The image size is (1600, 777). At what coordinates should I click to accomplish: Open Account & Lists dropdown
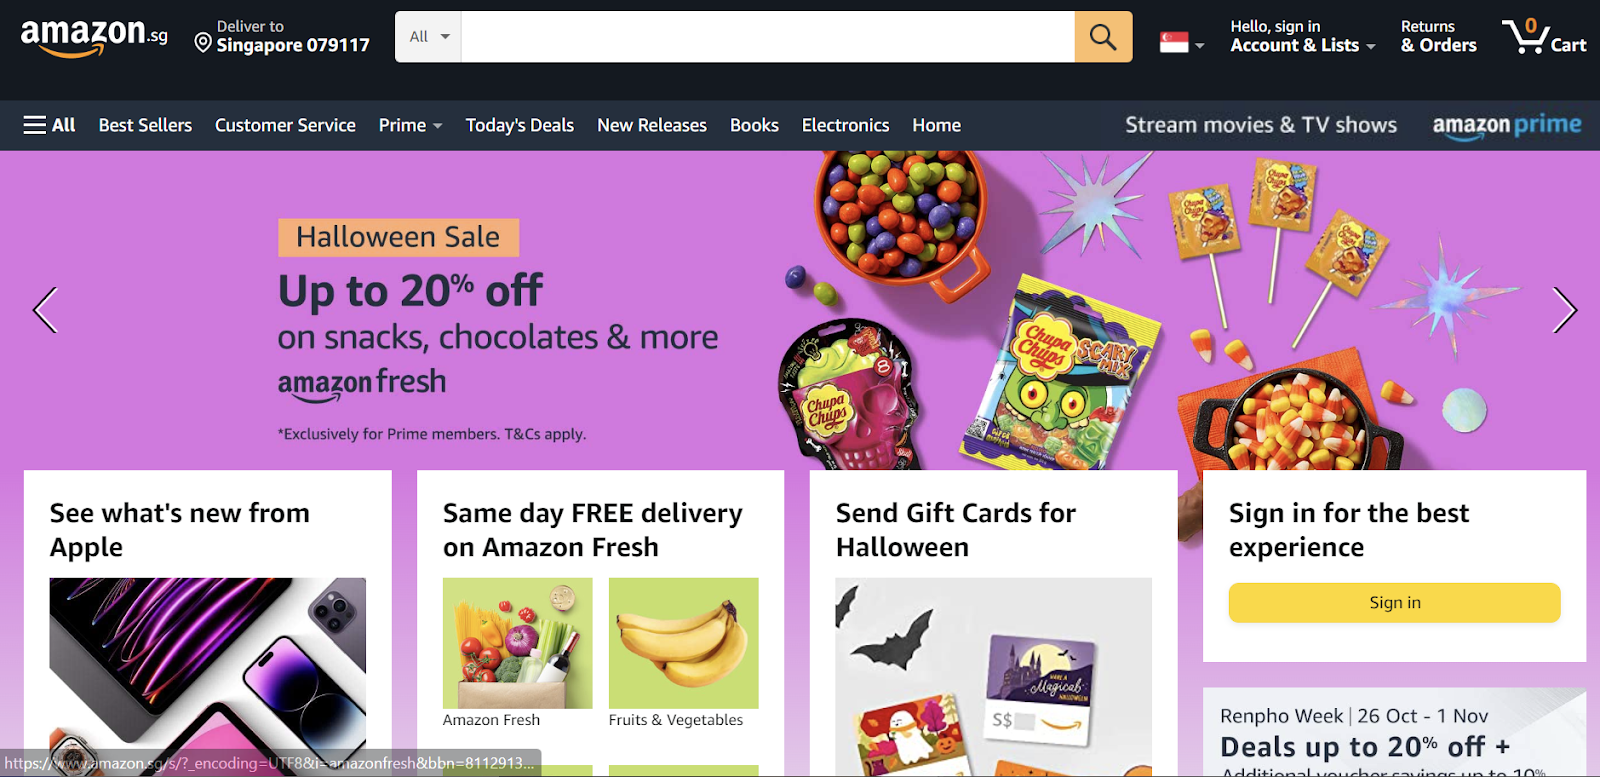(x=1303, y=36)
